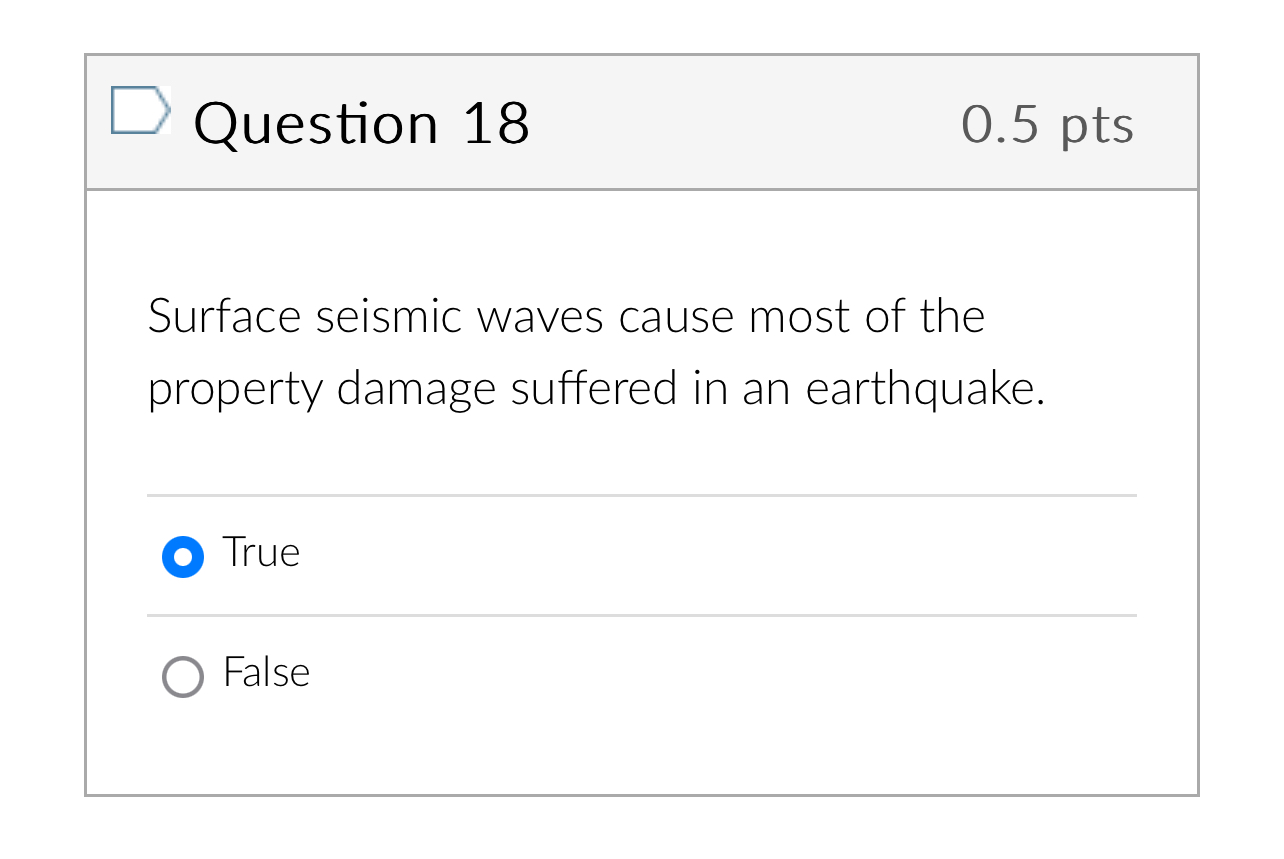
Task: Select the 0.5 pts label
Action: [1047, 124]
